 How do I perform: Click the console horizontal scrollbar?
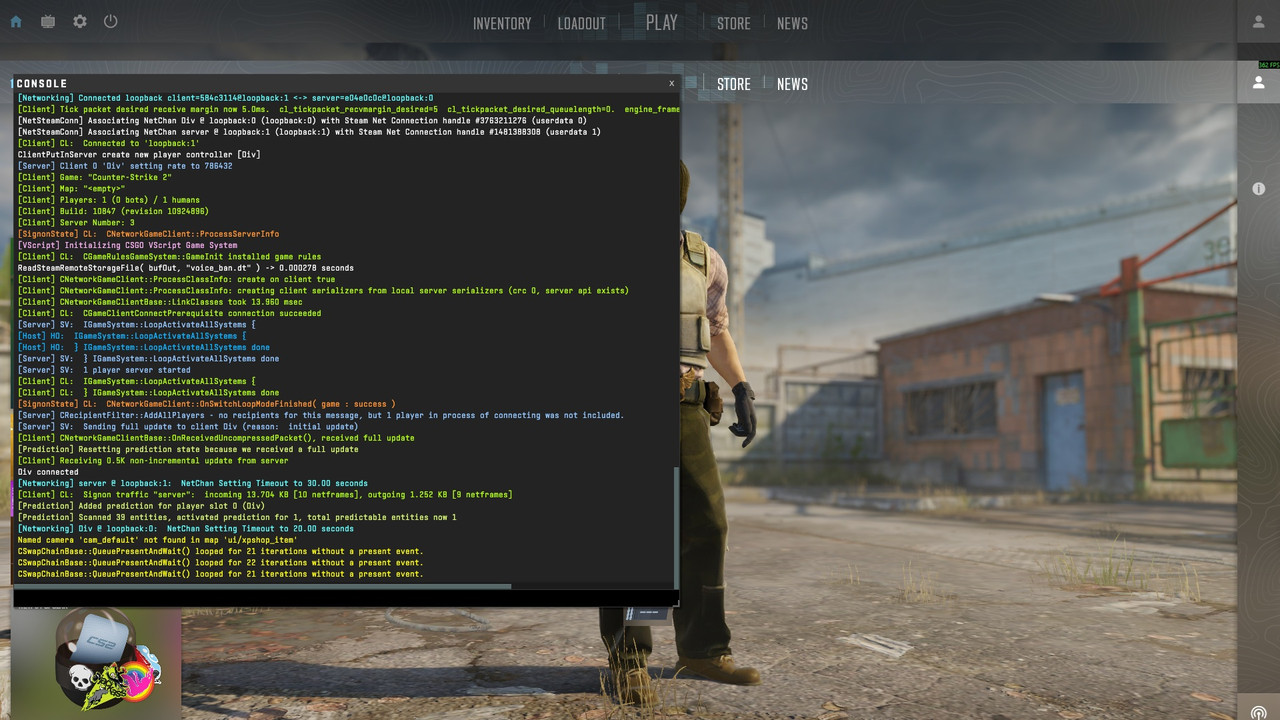(264, 586)
